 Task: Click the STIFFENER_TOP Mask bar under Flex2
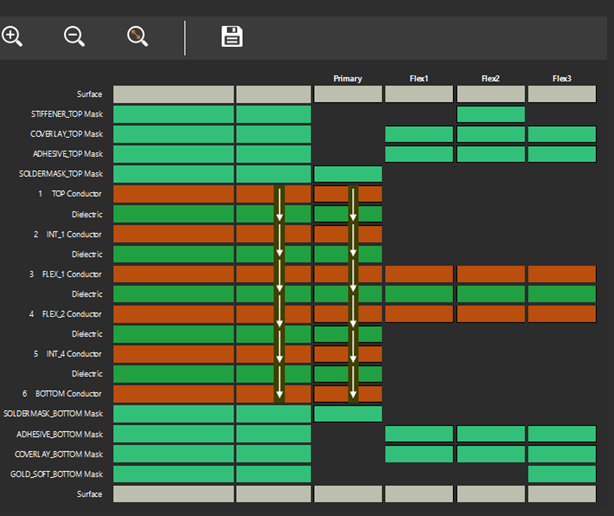pyautogui.click(x=491, y=114)
